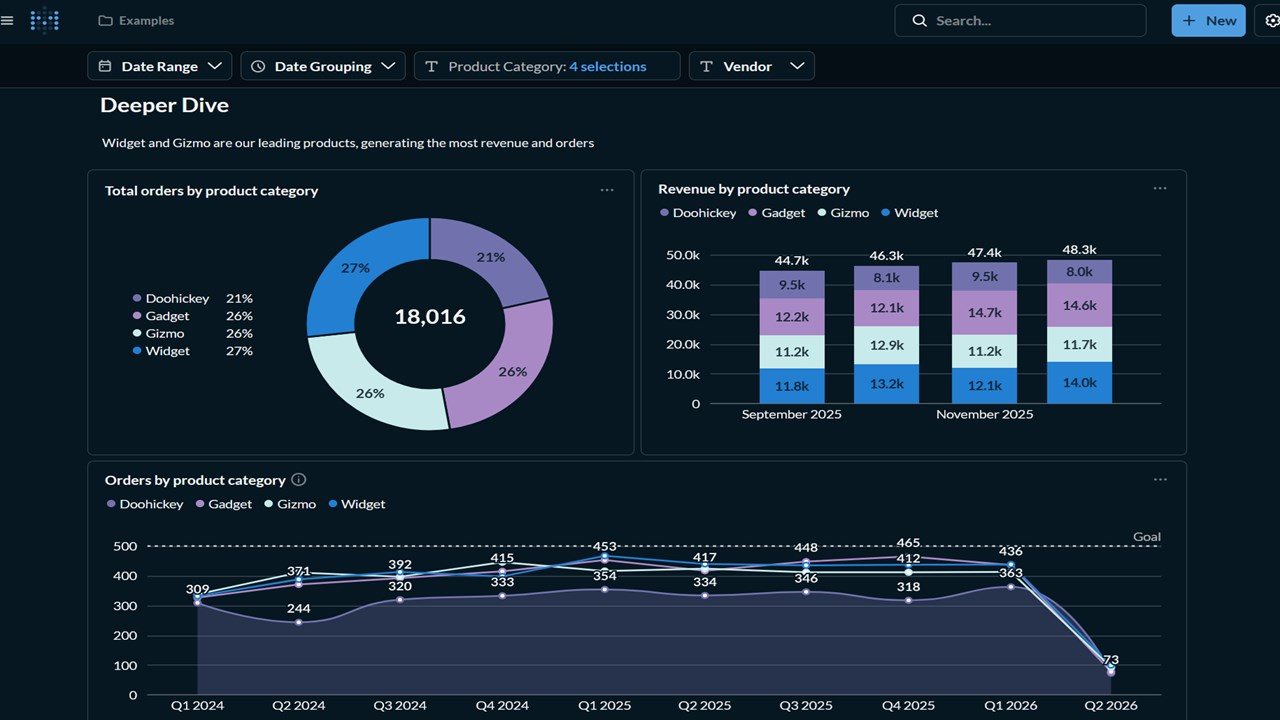The height and width of the screenshot is (720, 1280).
Task: Open the settings gear icon
Action: pos(1271,20)
